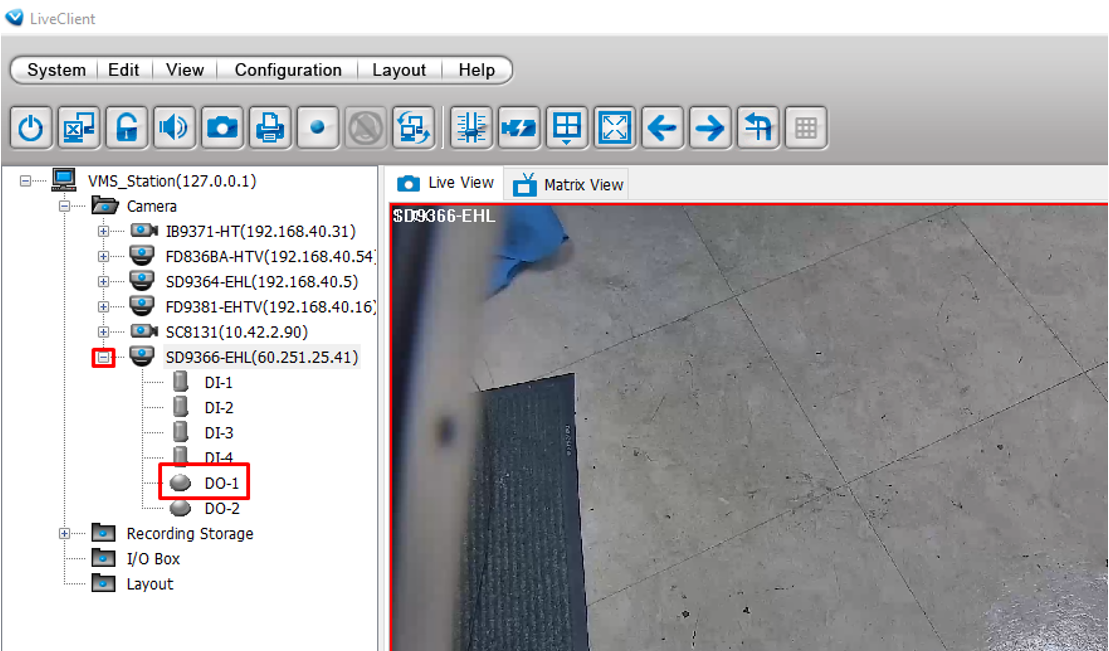
Task: Click the padlock icon in the toolbar
Action: [127, 128]
